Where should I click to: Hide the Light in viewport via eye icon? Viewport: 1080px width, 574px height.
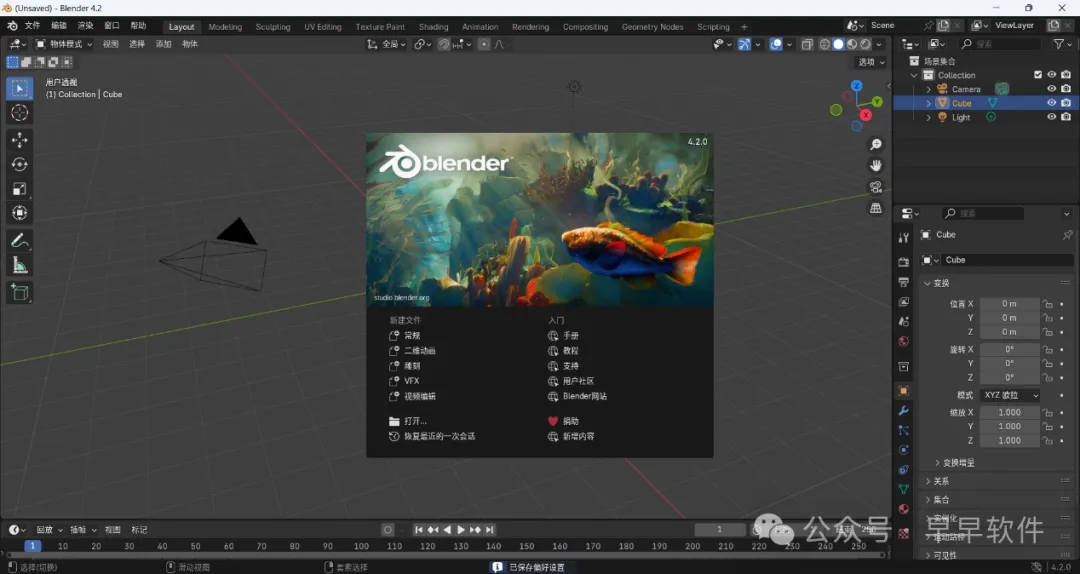tap(1051, 117)
